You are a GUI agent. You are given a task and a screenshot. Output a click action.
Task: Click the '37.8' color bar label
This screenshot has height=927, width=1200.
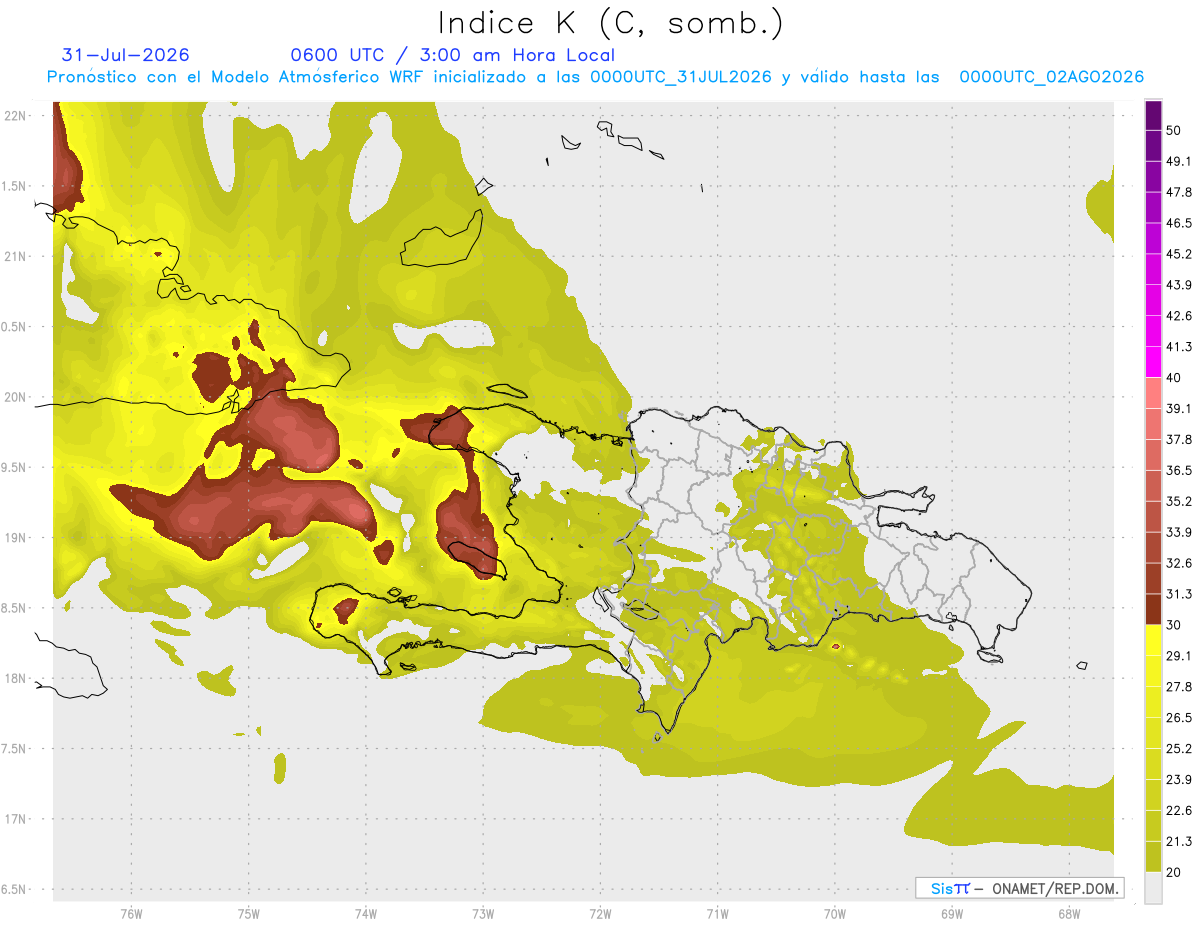tap(1179, 440)
